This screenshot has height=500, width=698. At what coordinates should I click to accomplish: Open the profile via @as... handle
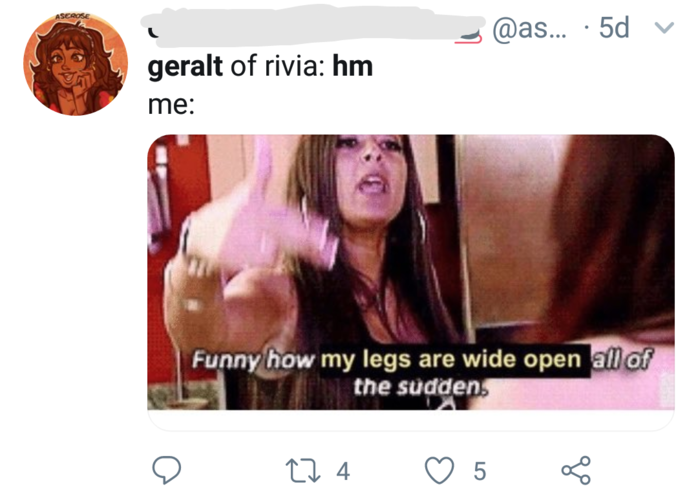(529, 28)
